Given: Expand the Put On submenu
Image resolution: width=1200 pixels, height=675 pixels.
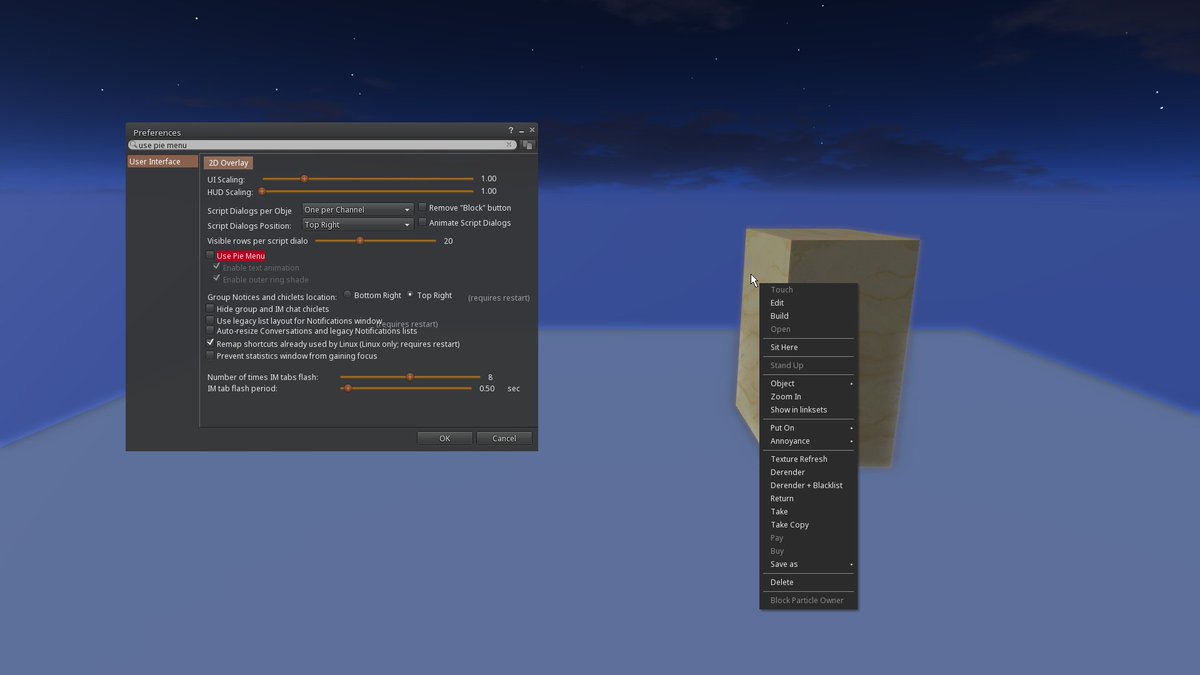Looking at the screenshot, I should [808, 427].
